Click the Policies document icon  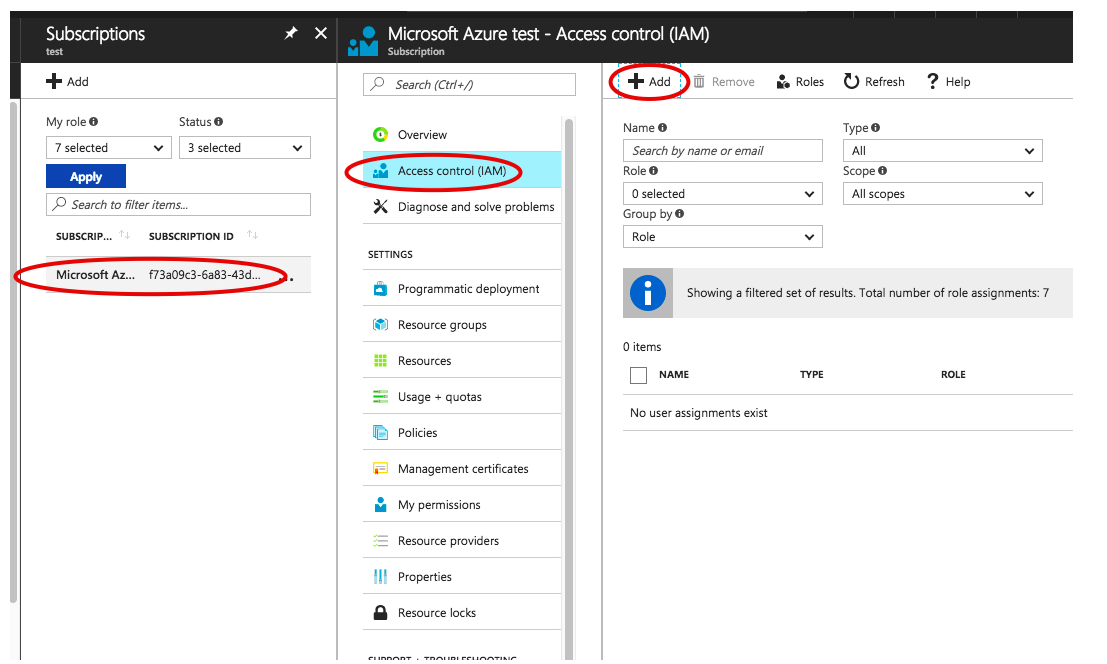[x=381, y=433]
